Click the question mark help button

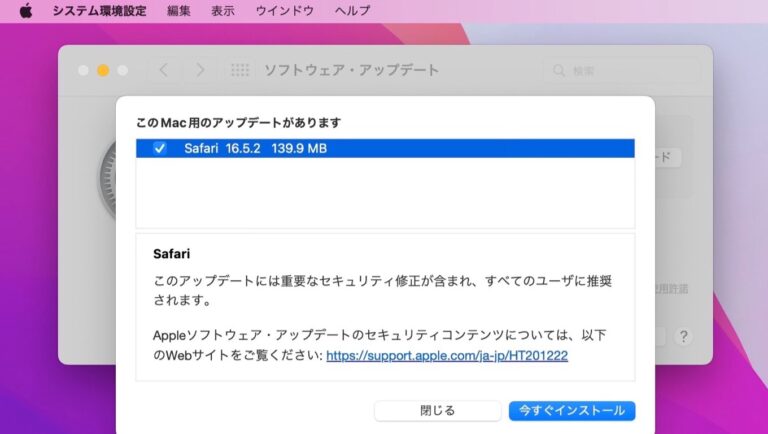(683, 337)
